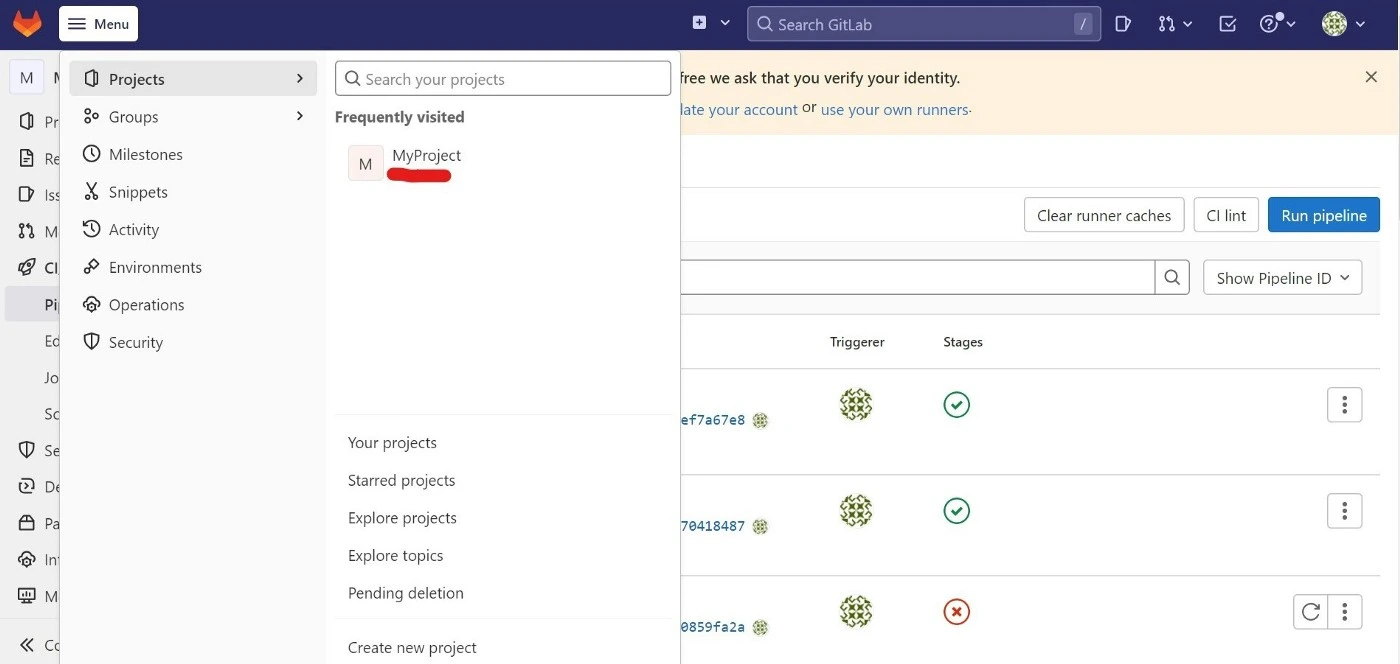This screenshot has height=664, width=1400.
Task: Select Snippets from the Menu panel
Action: (138, 192)
